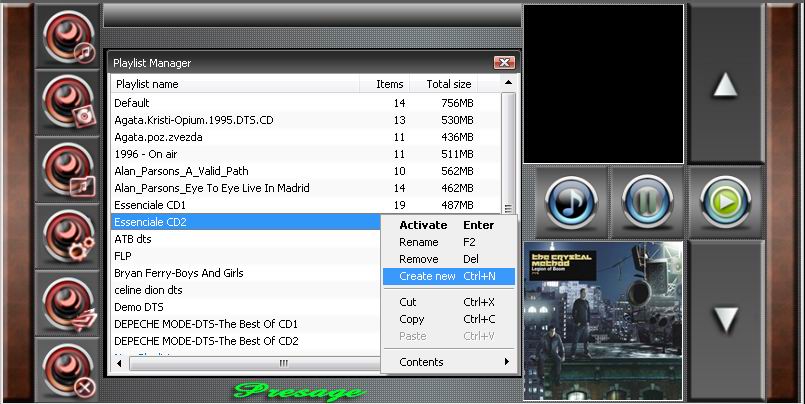
Task: Click the X close sidebar knob icon
Action: pos(69,368)
